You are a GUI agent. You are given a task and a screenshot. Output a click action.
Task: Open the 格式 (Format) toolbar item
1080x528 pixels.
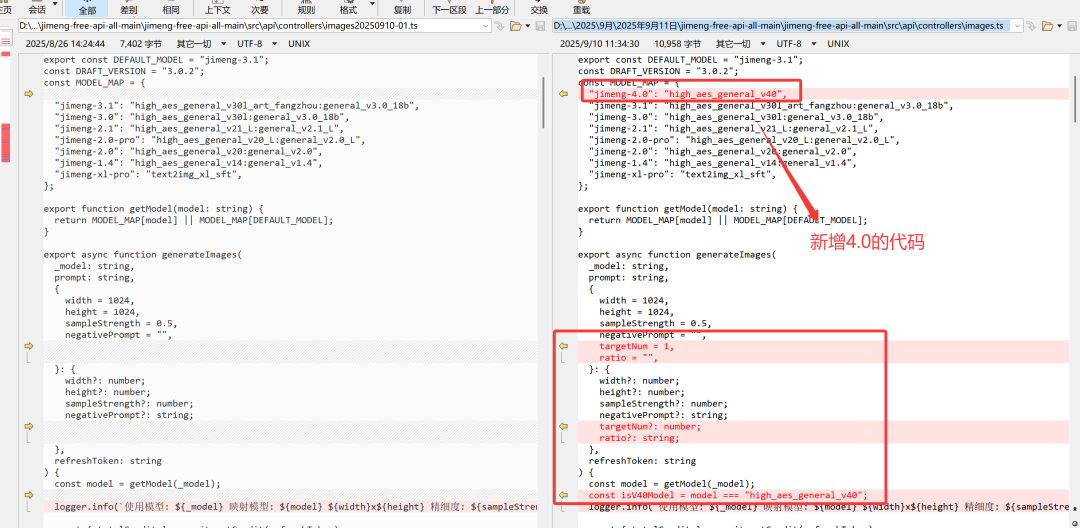point(348,7)
